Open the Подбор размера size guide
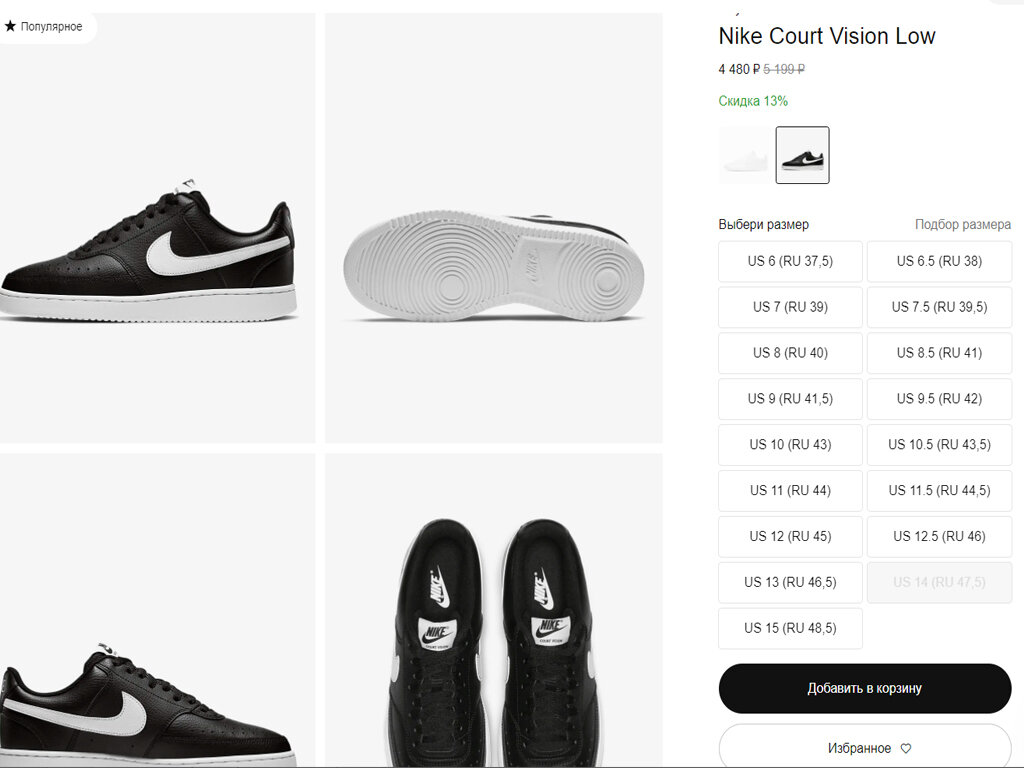Image resolution: width=1024 pixels, height=768 pixels. 963,225
